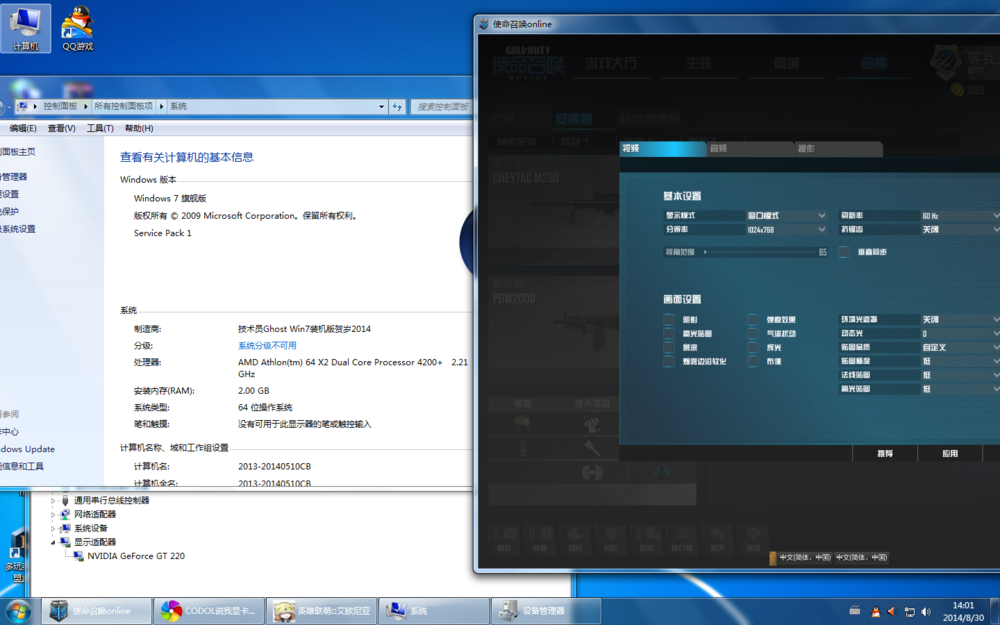Select the 视频 settings tab

[x=663, y=149]
